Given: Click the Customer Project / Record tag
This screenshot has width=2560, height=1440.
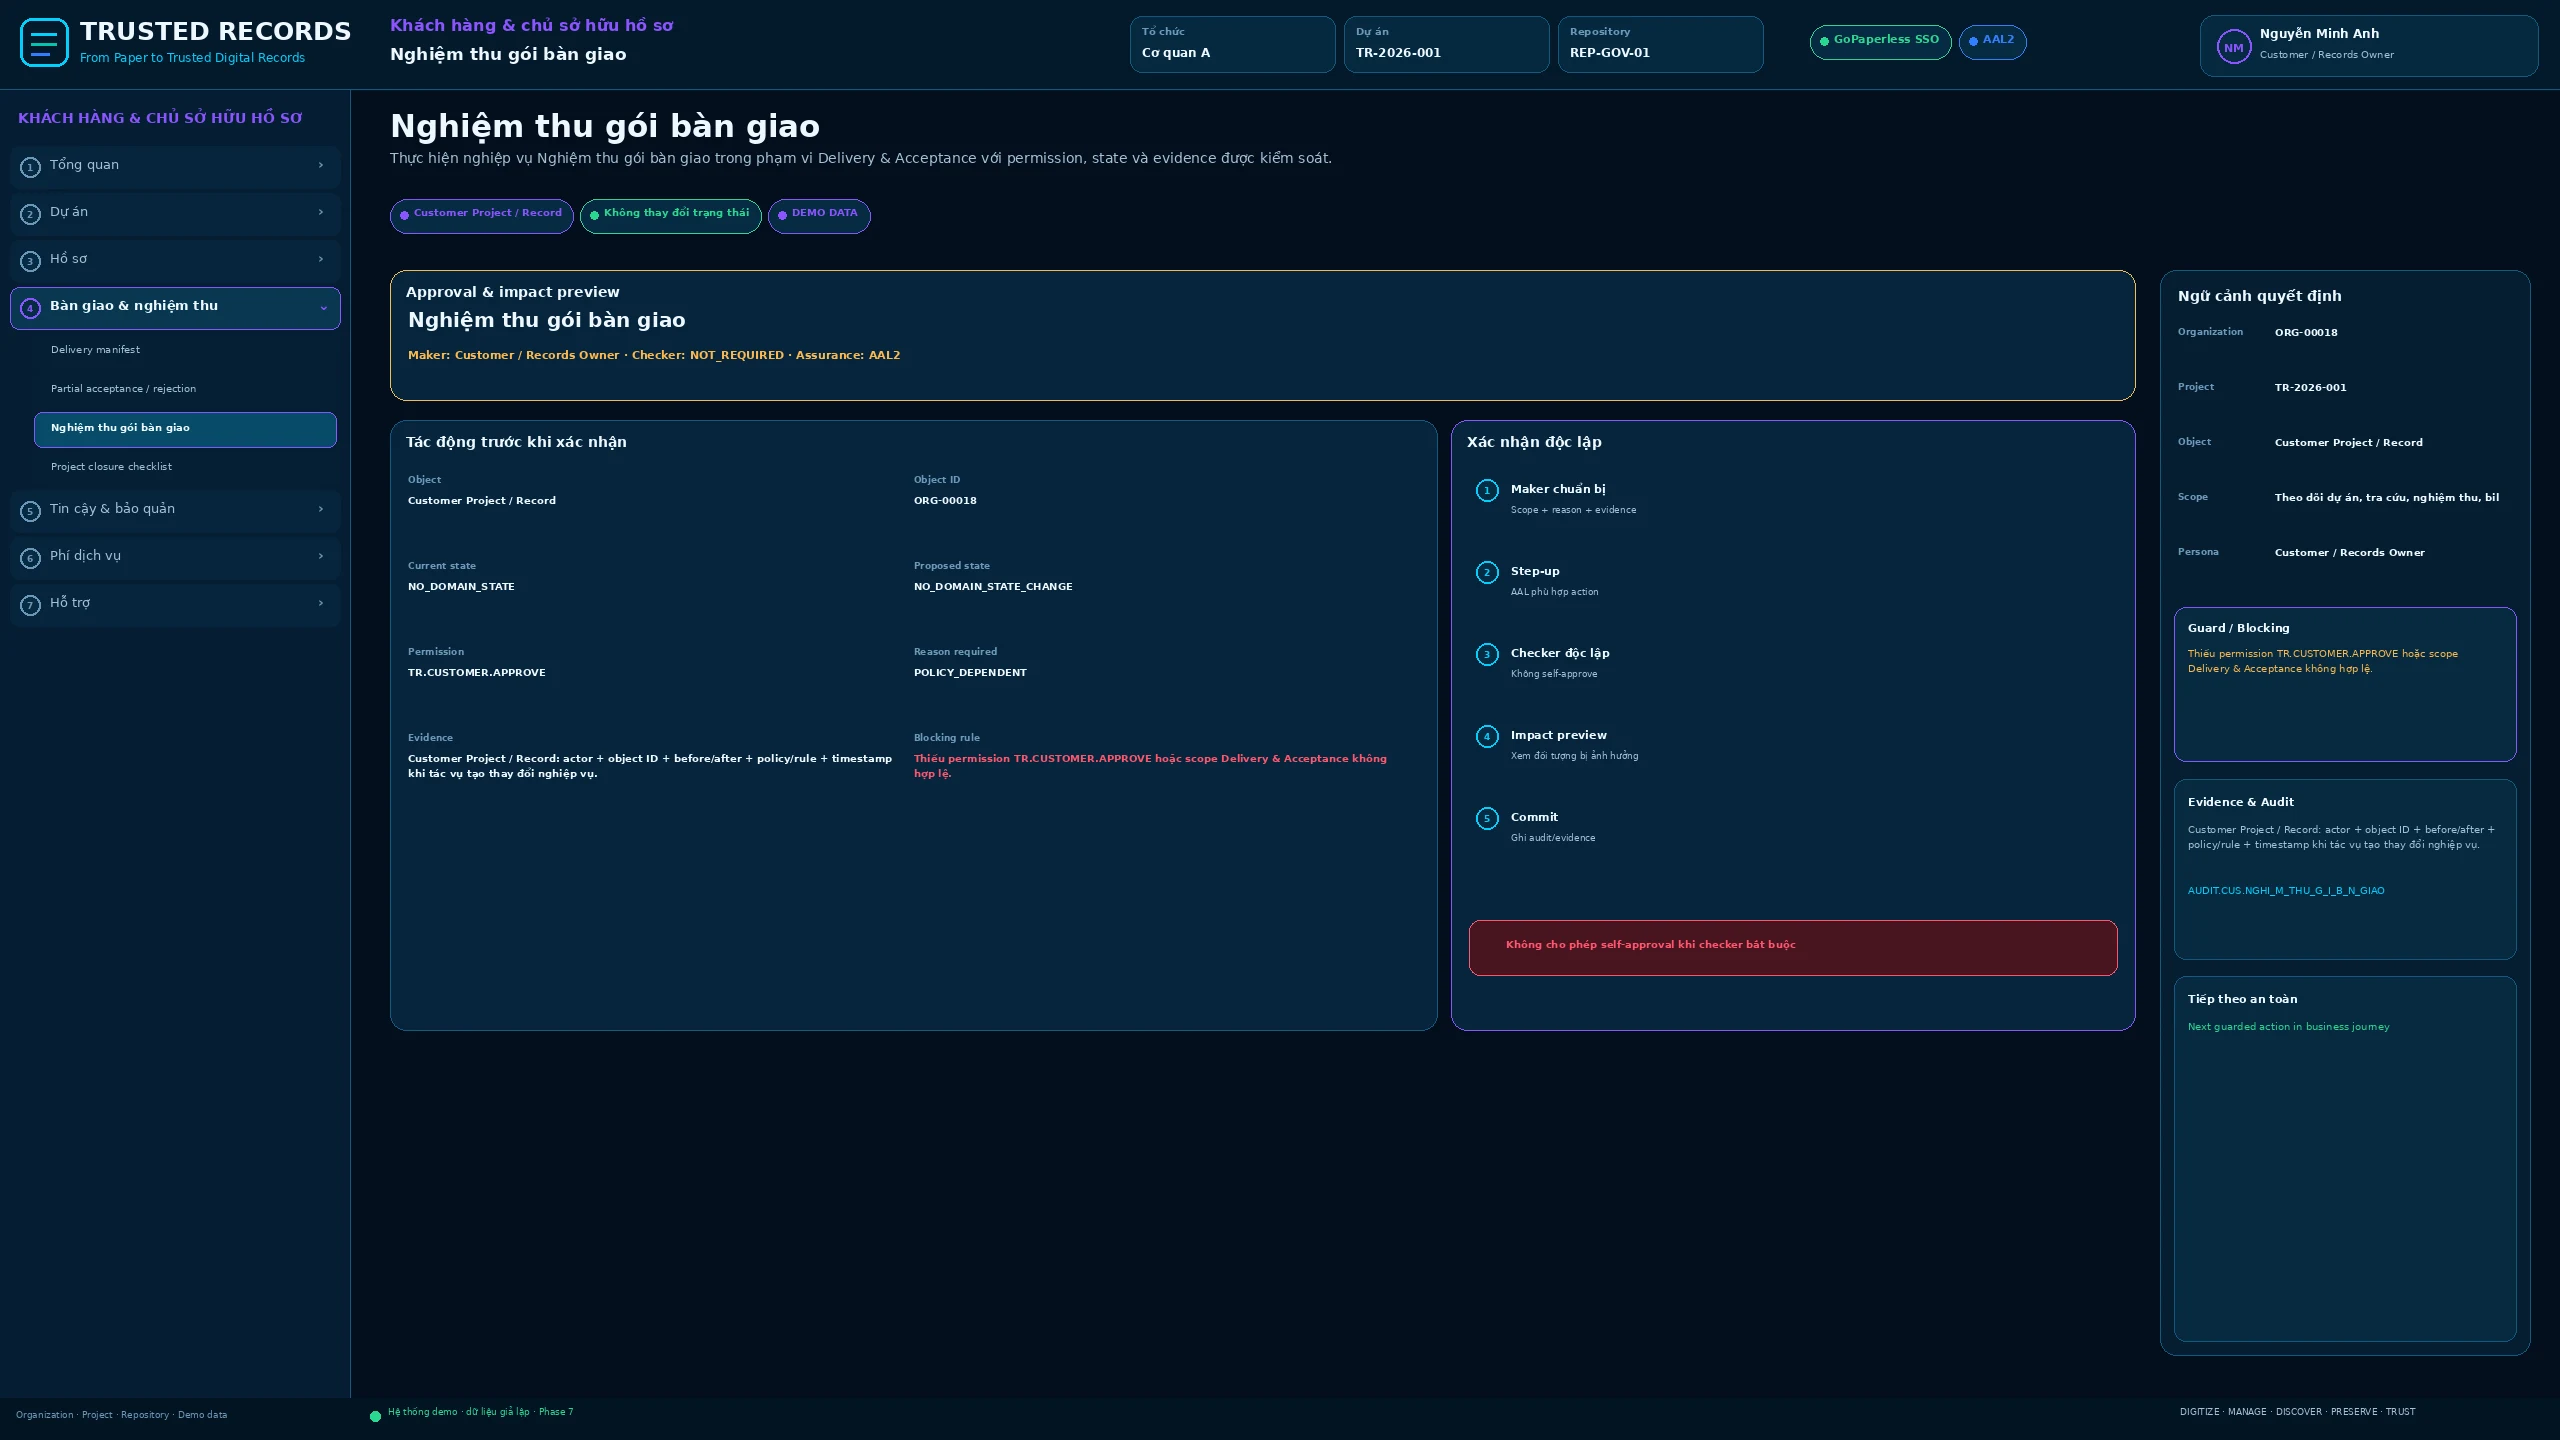Looking at the screenshot, I should click(x=481, y=215).
